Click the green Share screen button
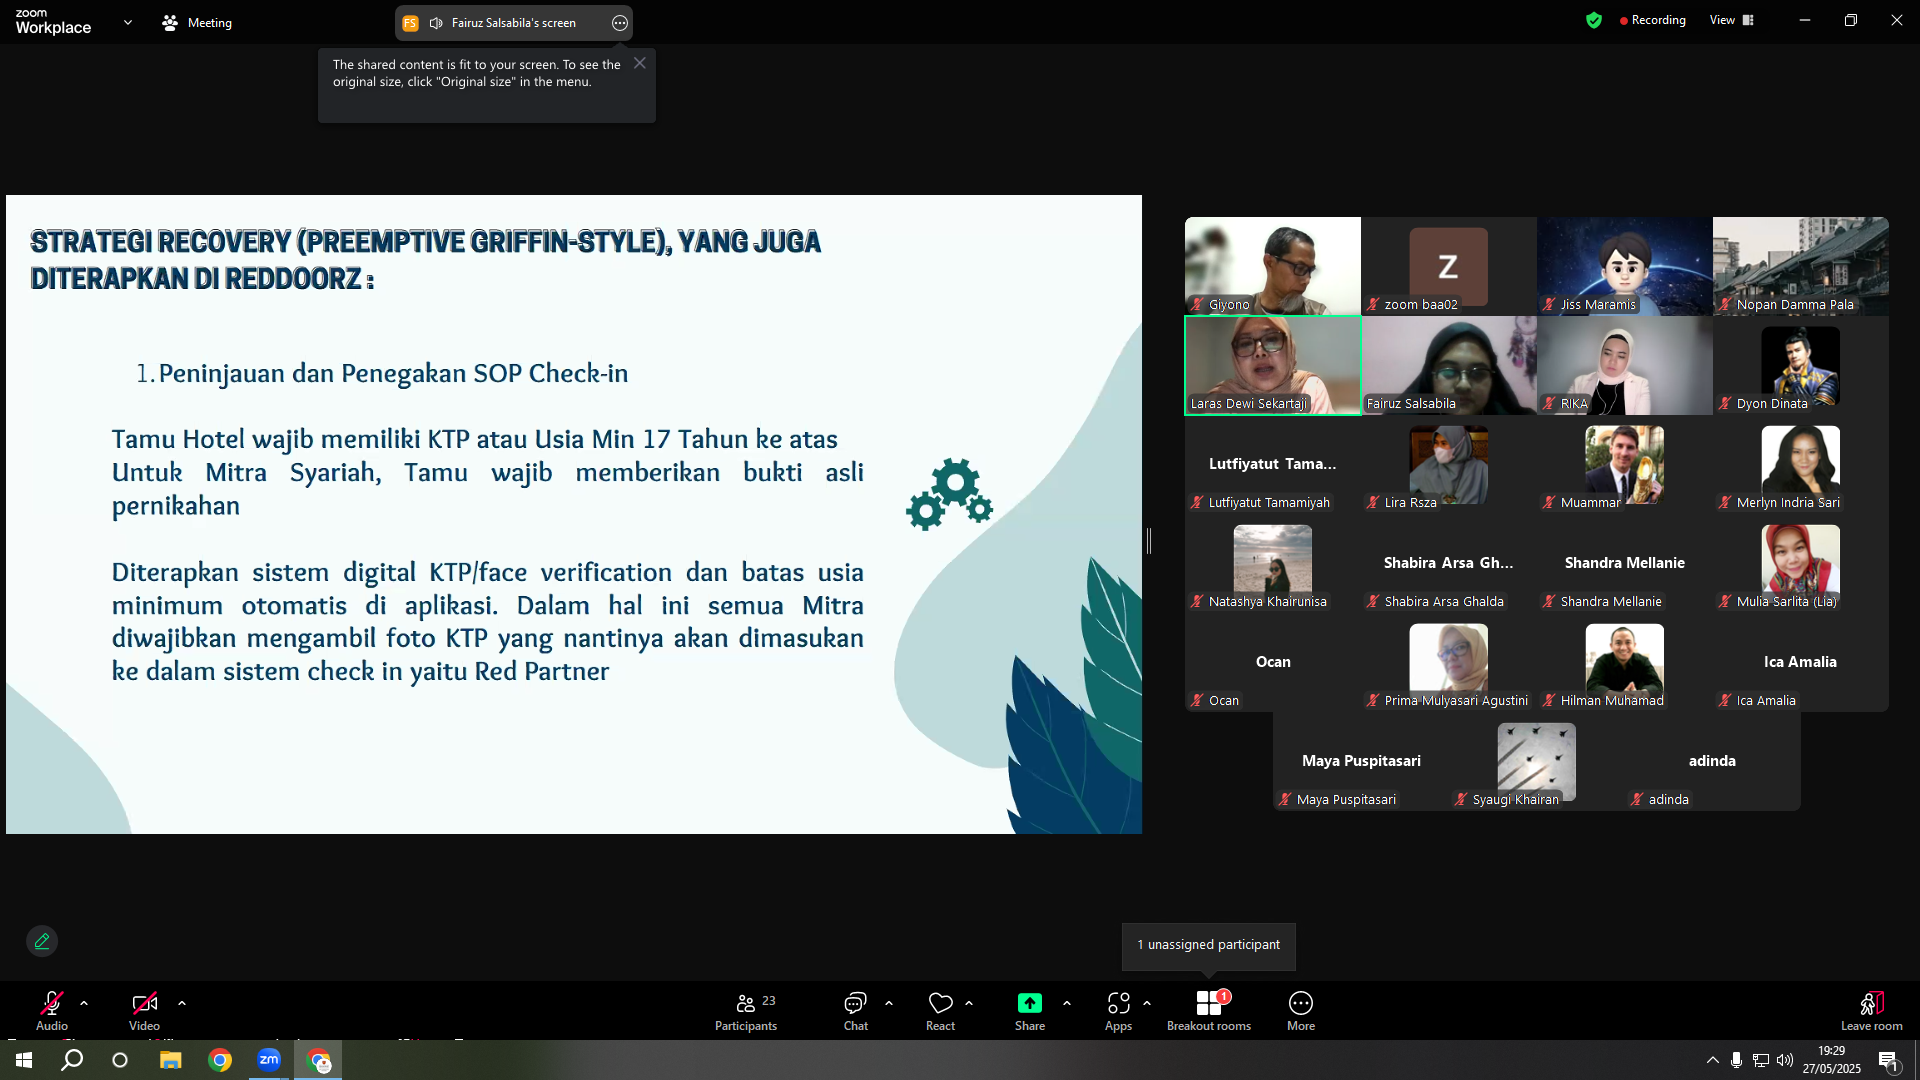 coord(1030,1010)
